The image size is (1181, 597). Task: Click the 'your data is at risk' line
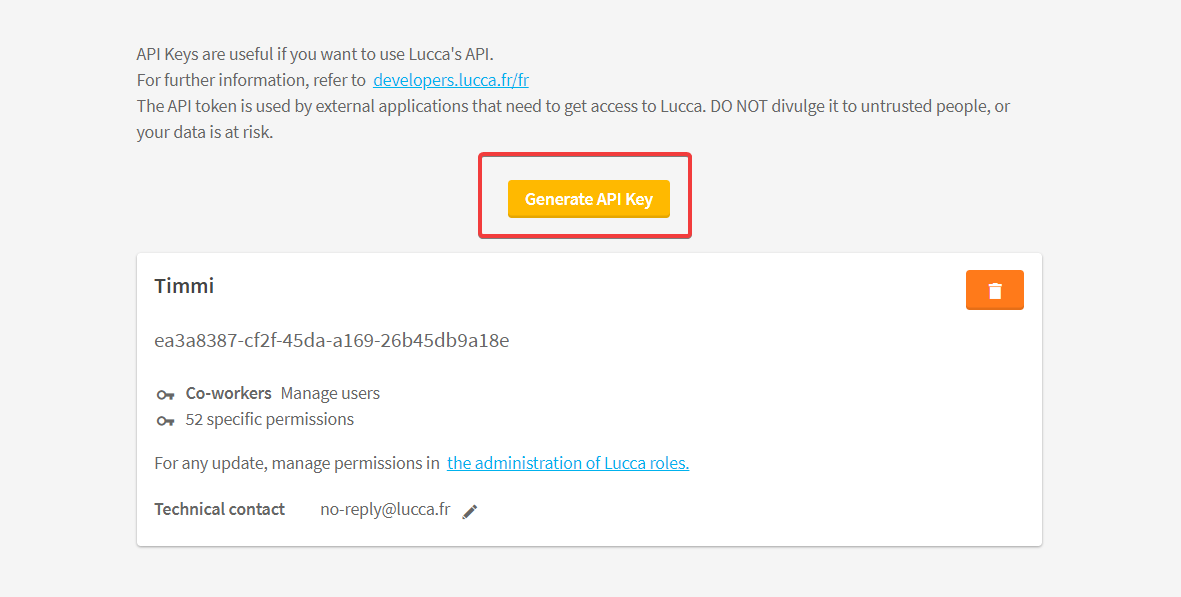[x=205, y=132]
